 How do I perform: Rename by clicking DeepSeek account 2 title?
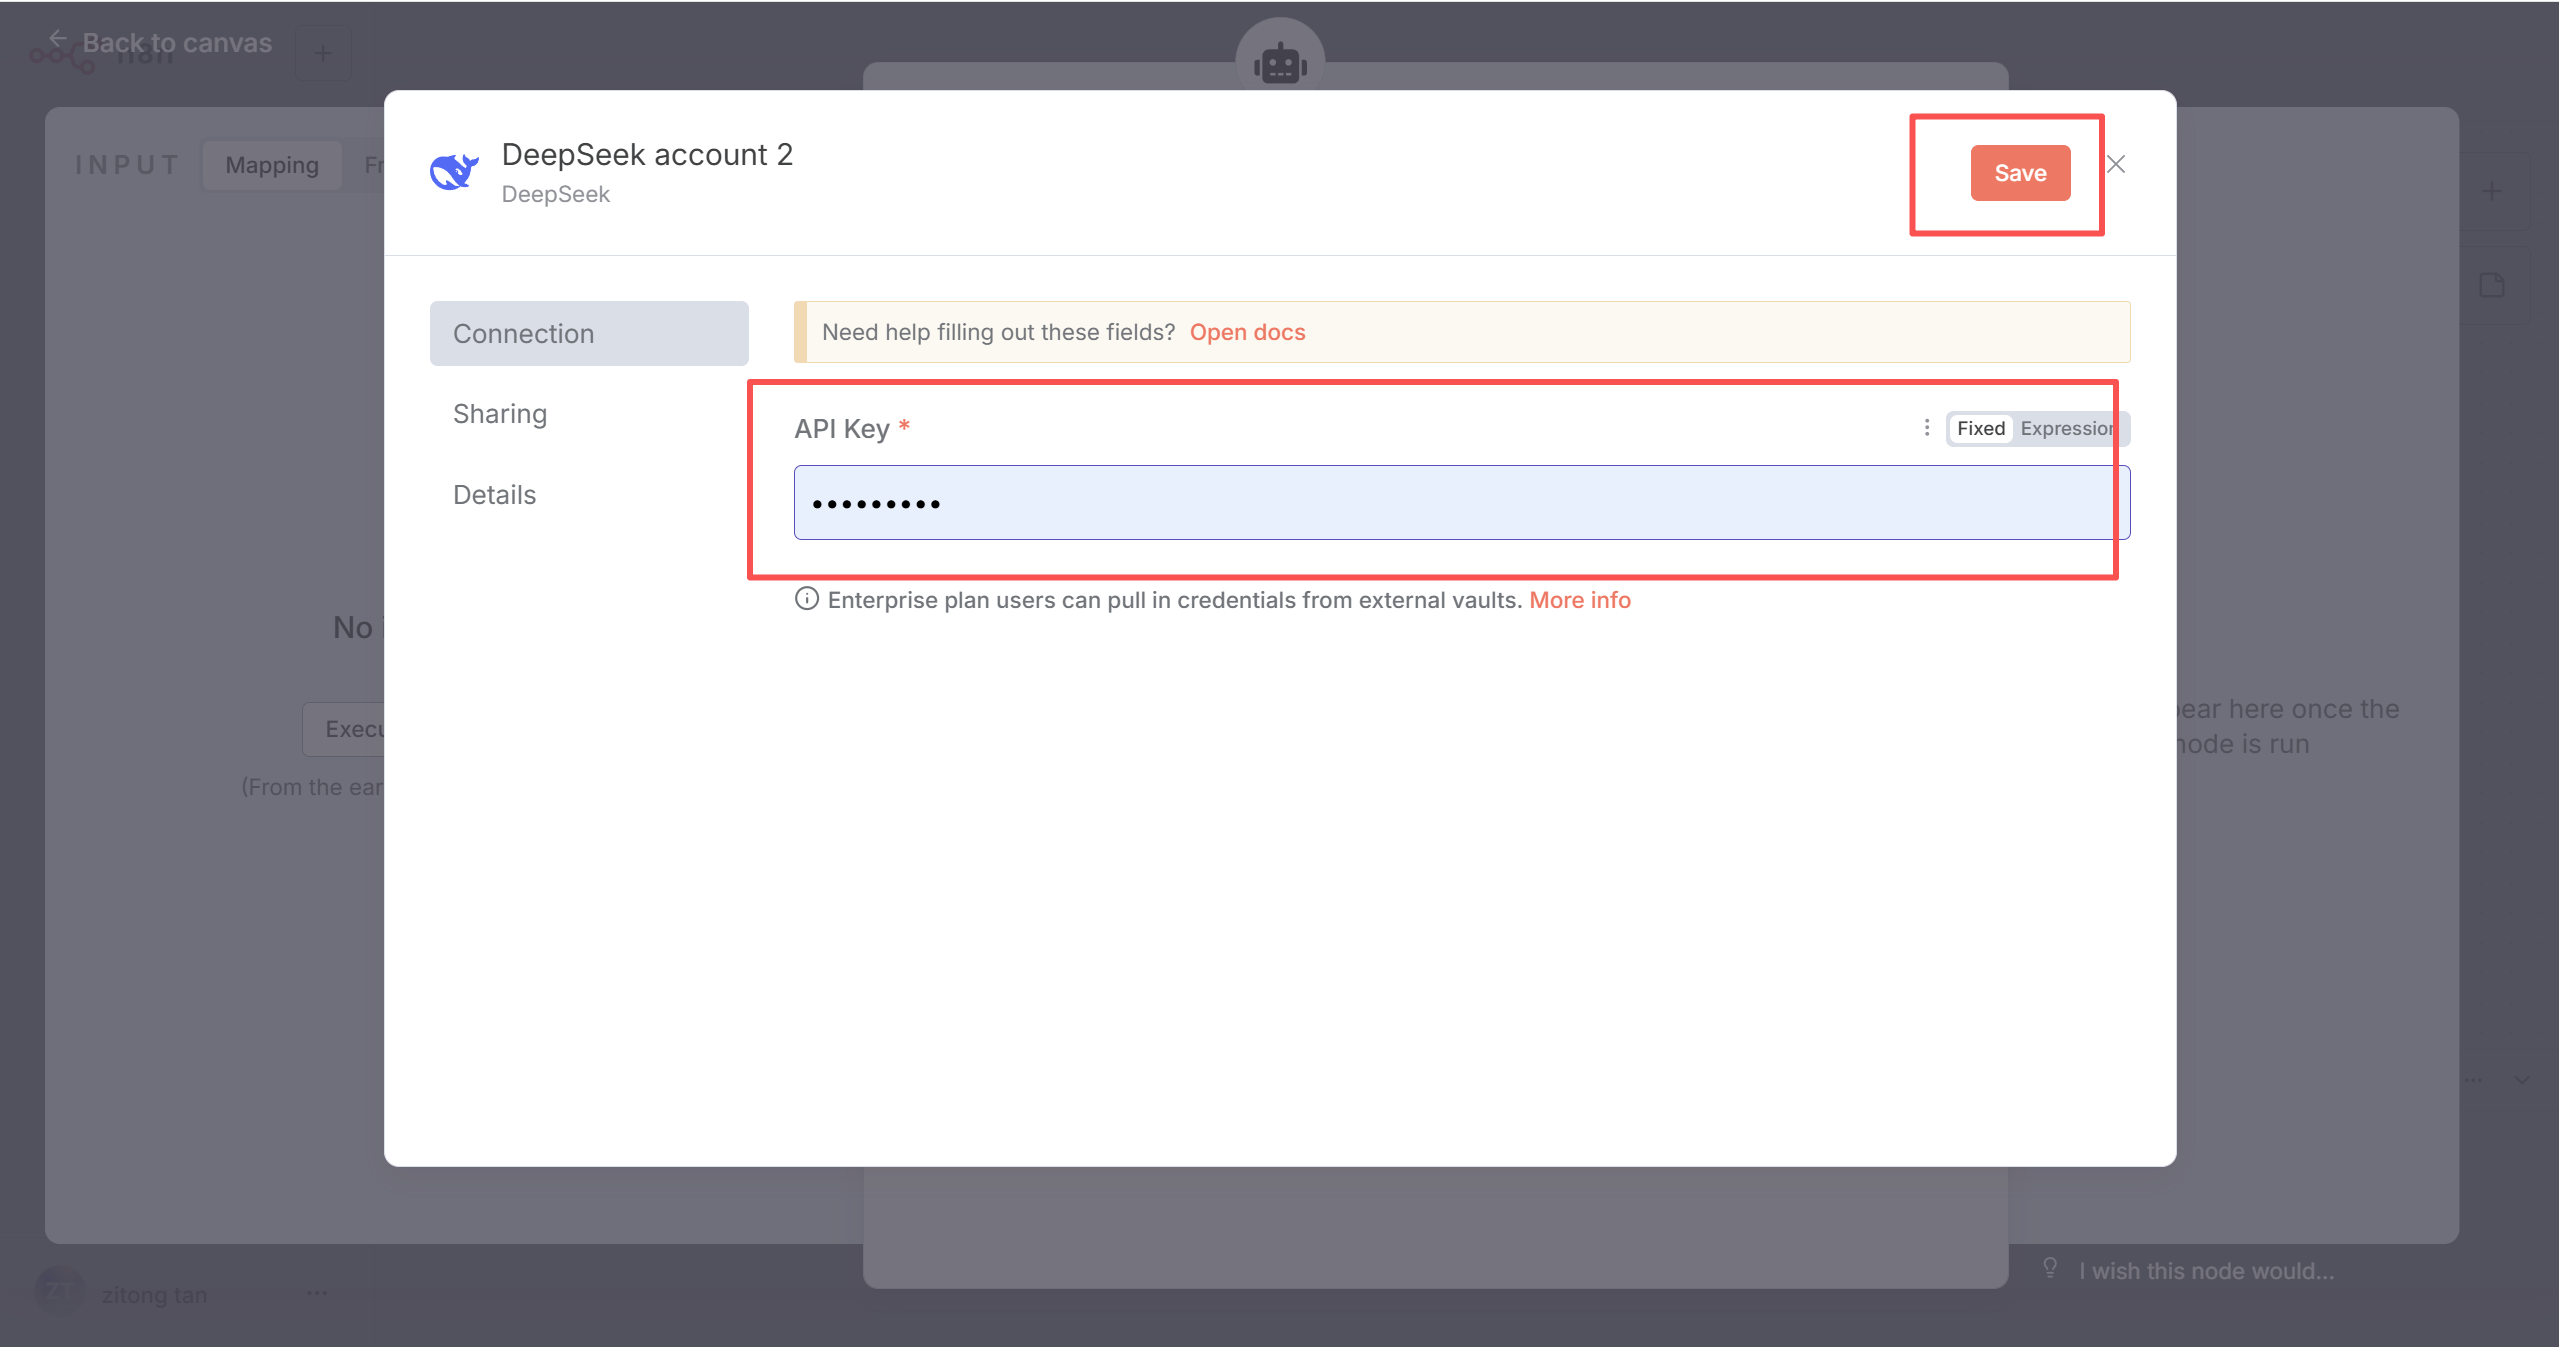646,155
